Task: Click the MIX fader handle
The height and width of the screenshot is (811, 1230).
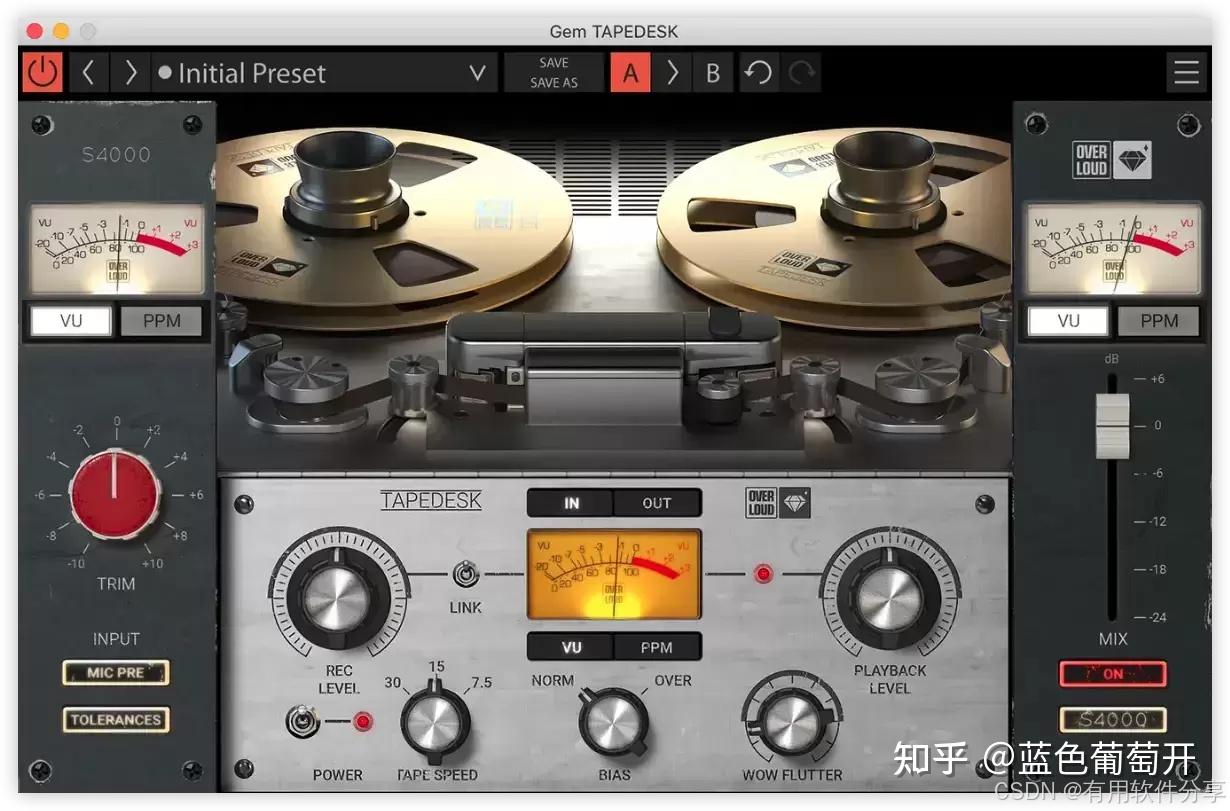Action: point(1112,426)
